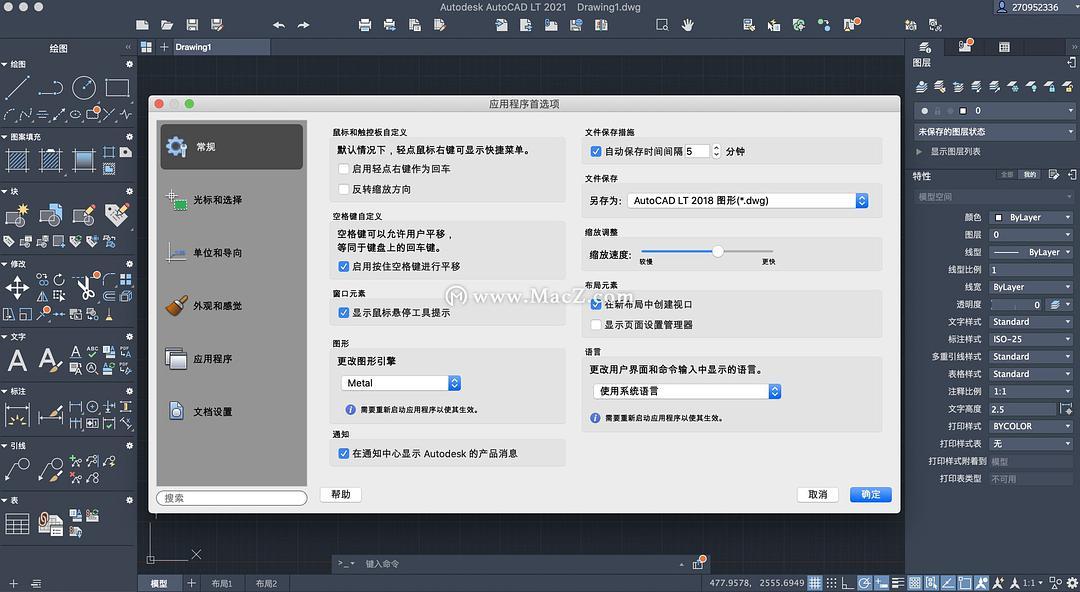The height and width of the screenshot is (592, 1080).
Task: Select the Rotate tool
Action: pyautogui.click(x=59, y=280)
